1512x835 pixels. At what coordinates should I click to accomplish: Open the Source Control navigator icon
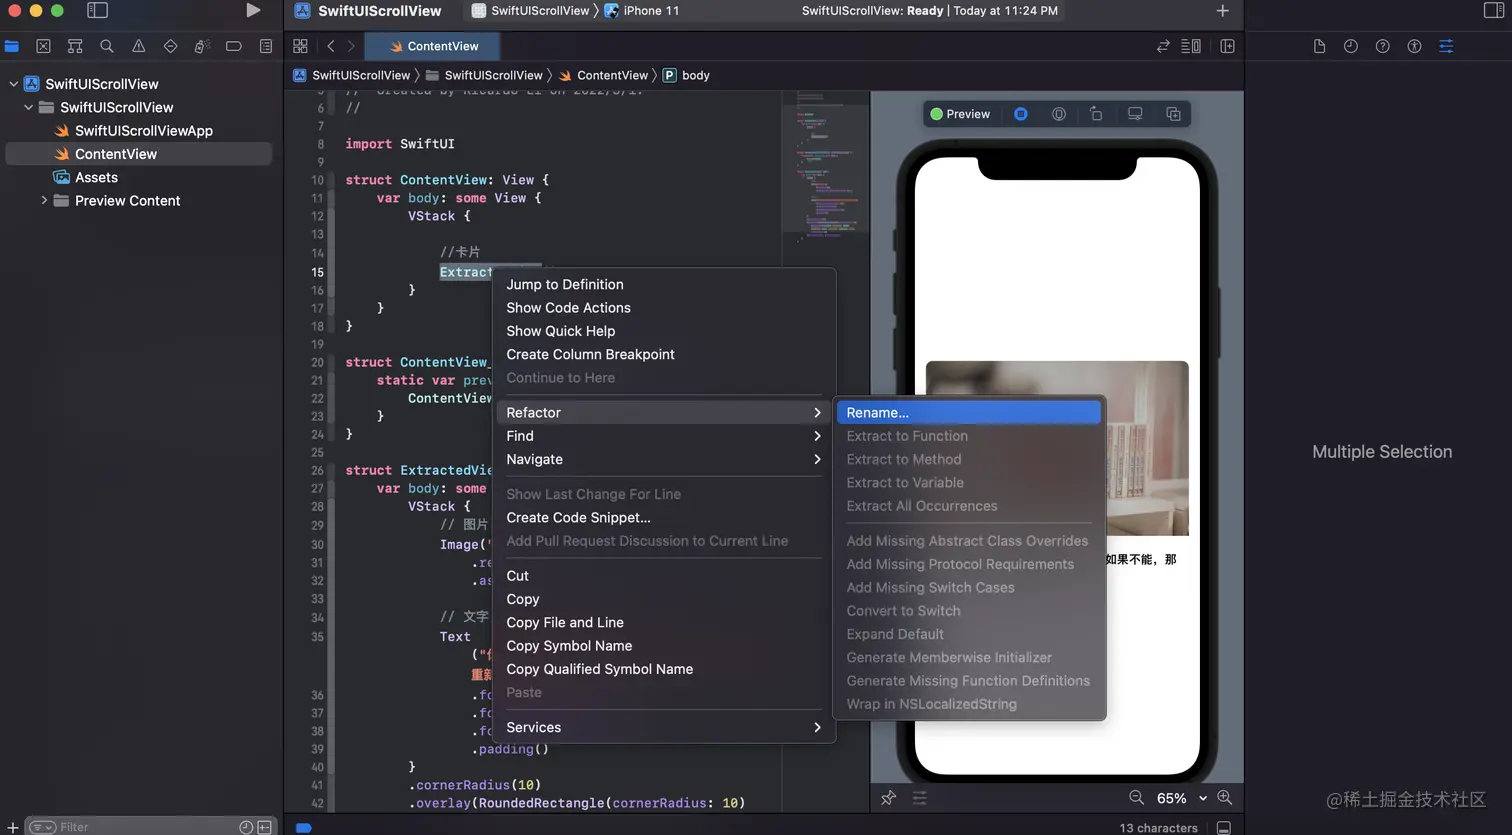coord(43,46)
